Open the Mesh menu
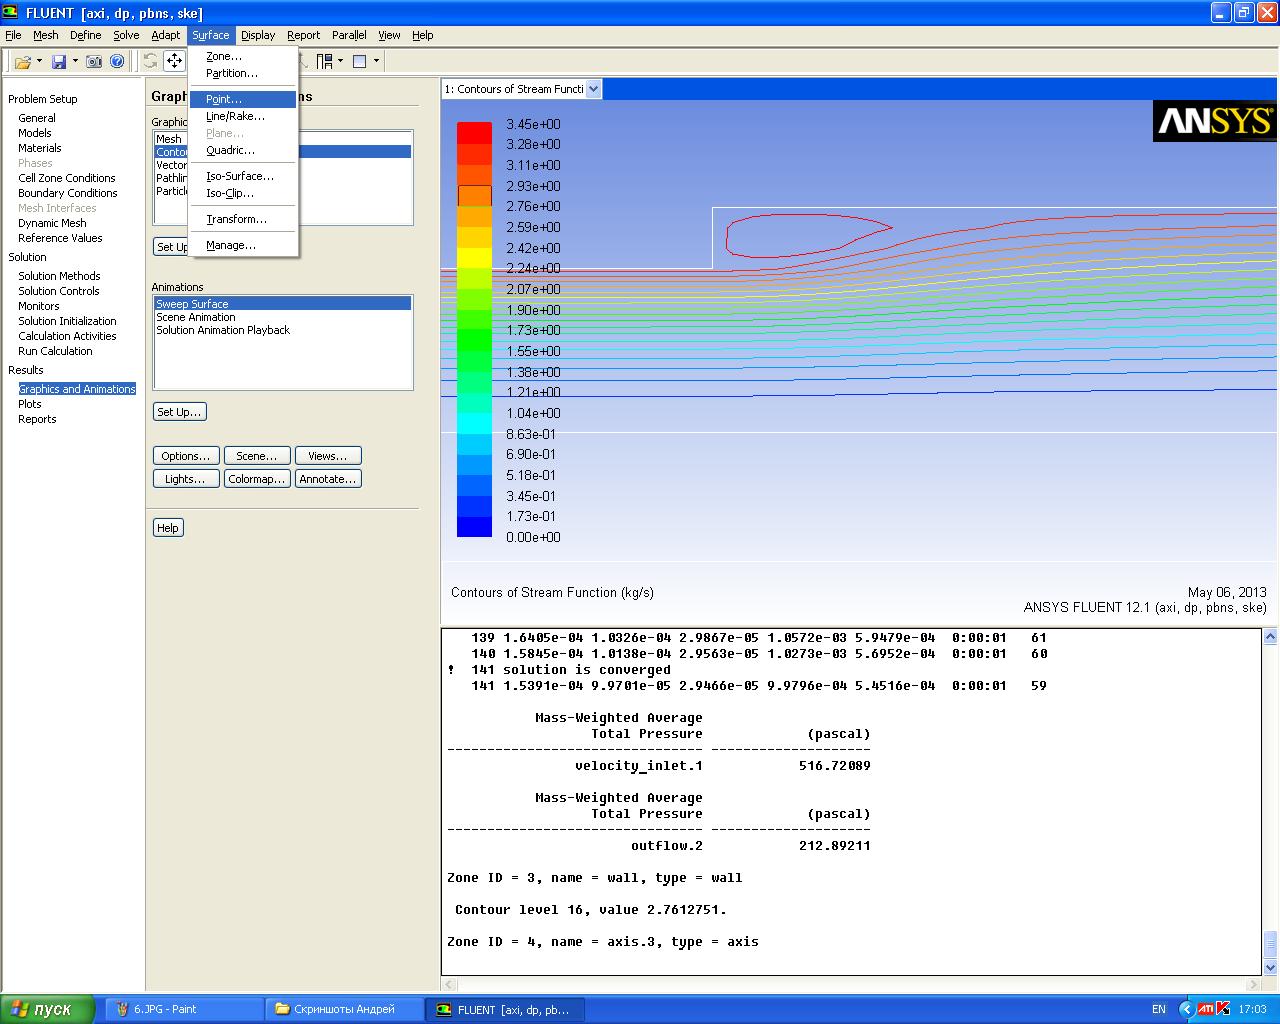 pyautogui.click(x=46, y=35)
